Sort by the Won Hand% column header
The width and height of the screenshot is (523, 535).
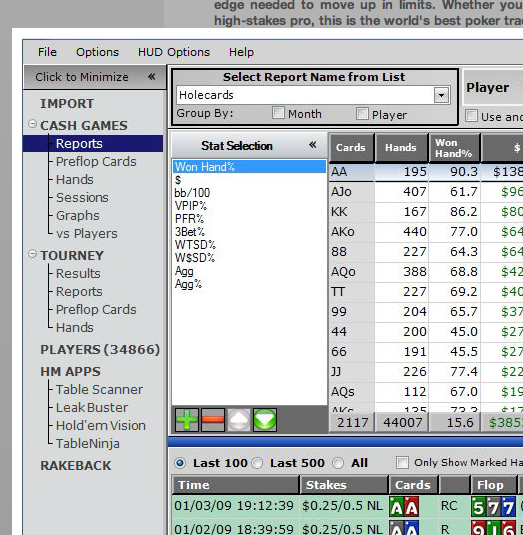coord(454,147)
